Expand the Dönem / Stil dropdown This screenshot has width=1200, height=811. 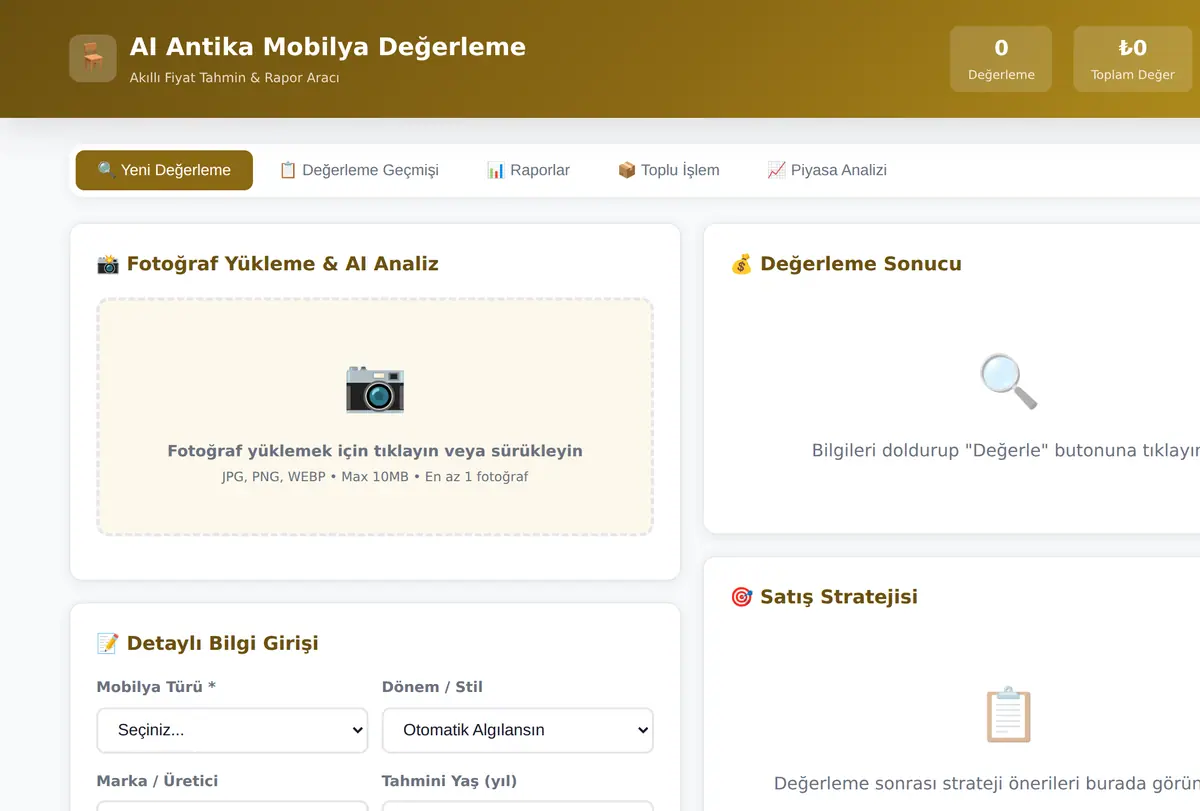518,730
